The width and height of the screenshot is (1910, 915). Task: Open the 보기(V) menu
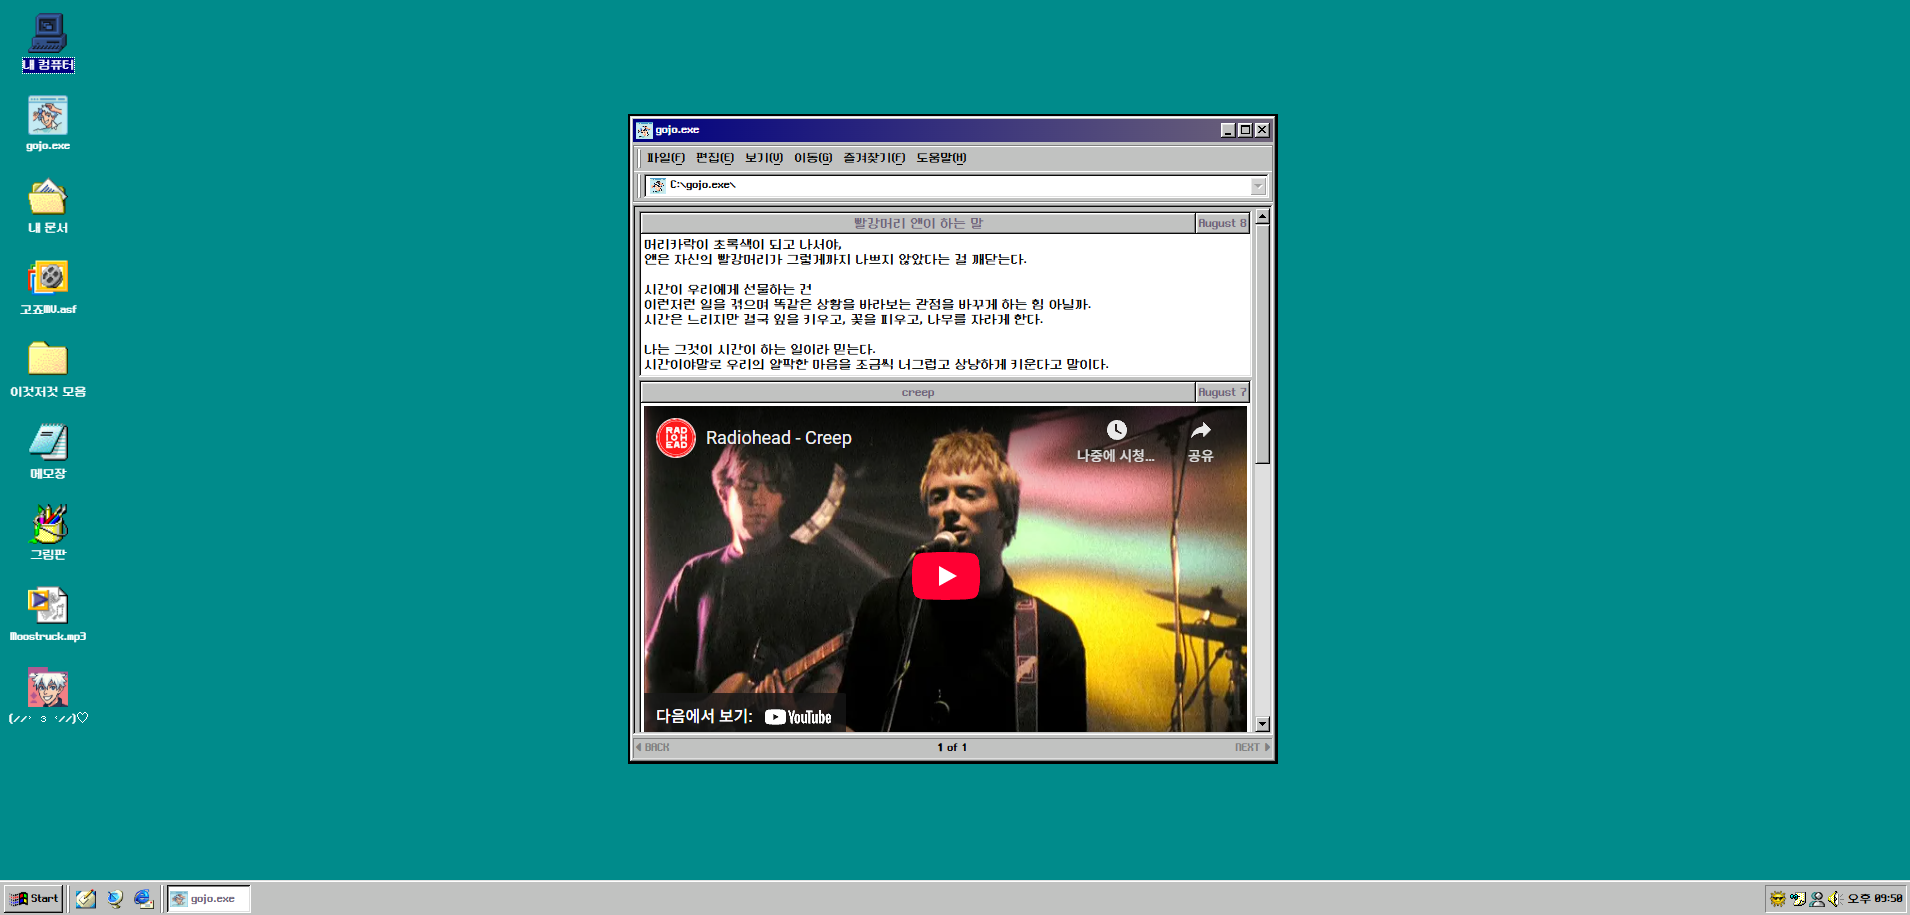point(764,158)
